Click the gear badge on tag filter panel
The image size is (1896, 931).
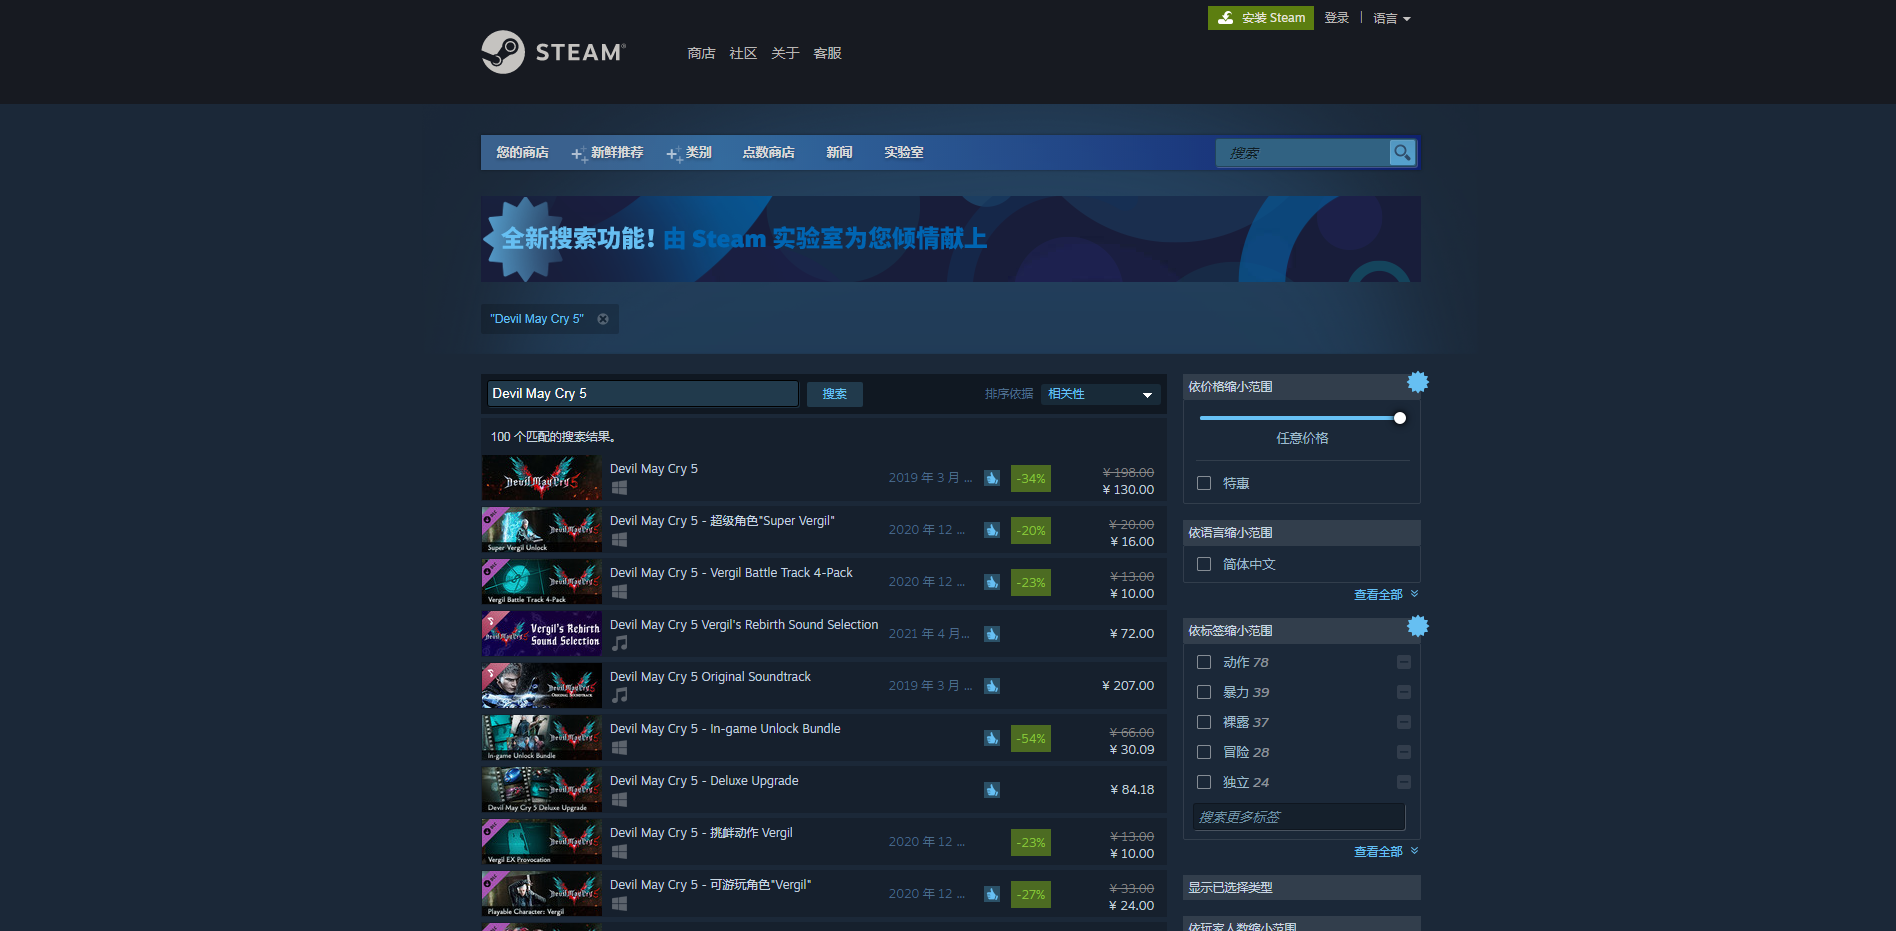(1418, 626)
